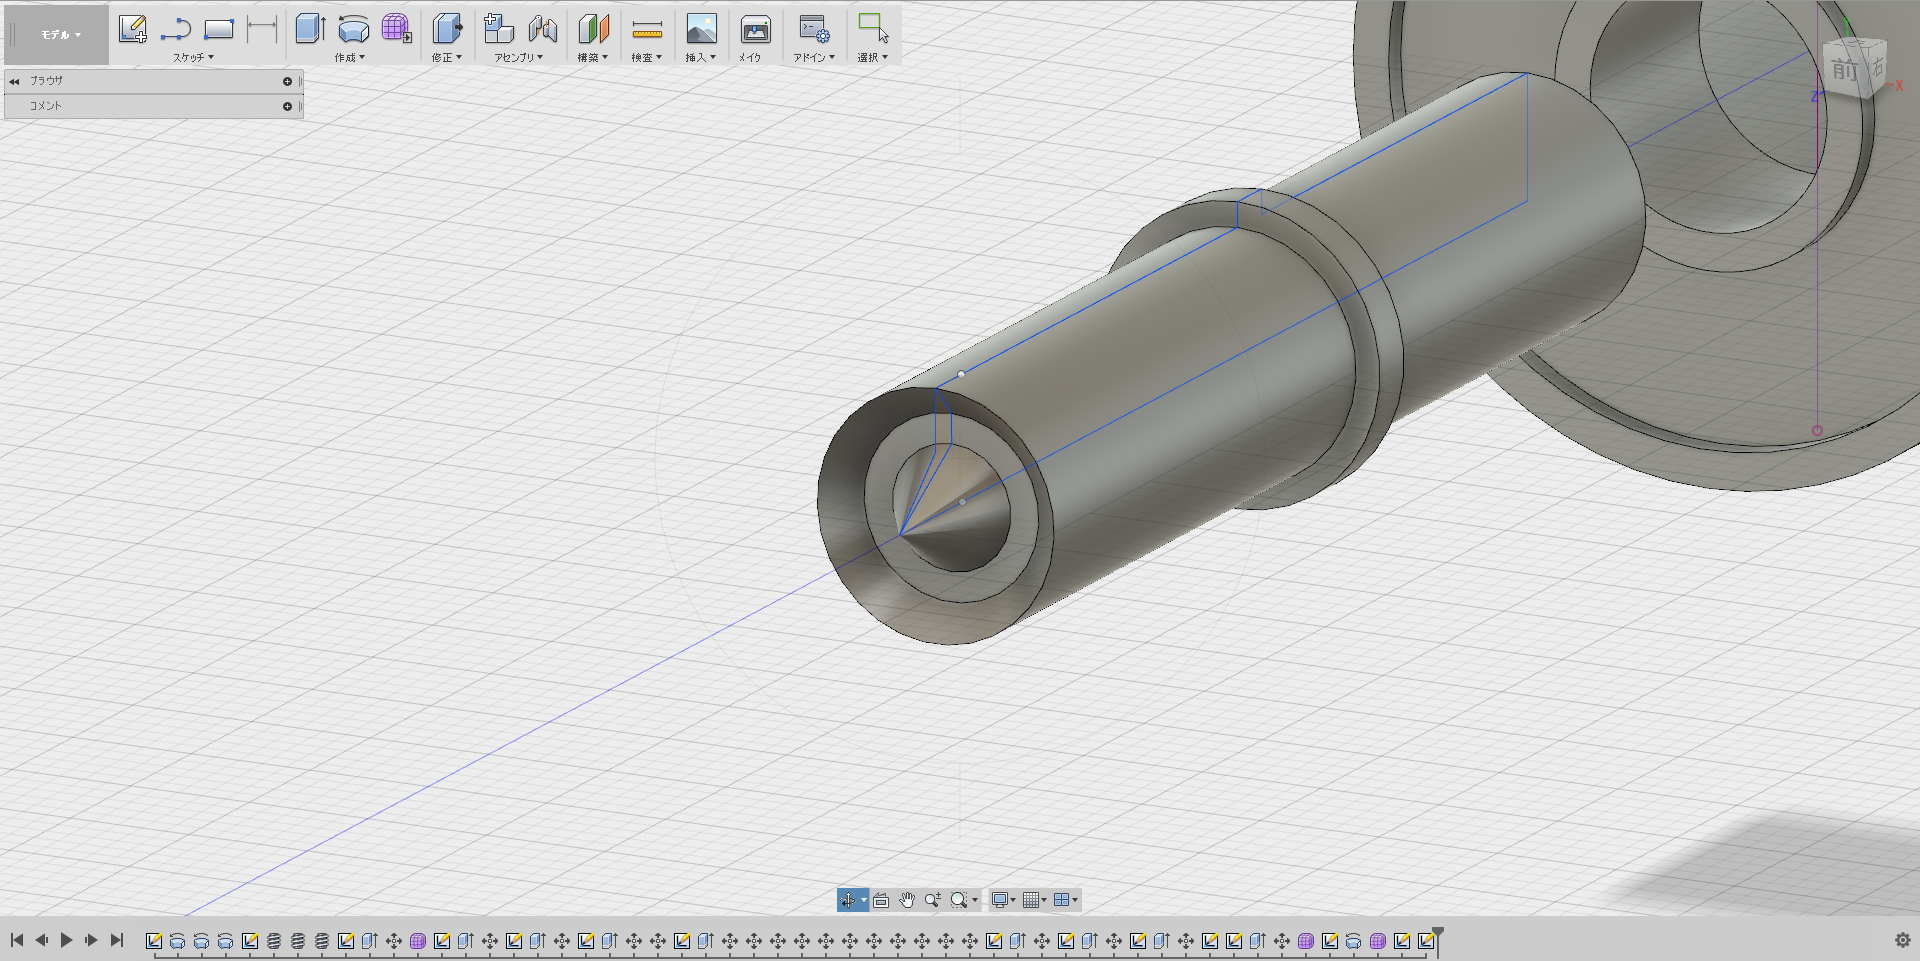Activate the Orbit navigation tool
Image resolution: width=1920 pixels, height=961 pixels.
click(x=848, y=900)
